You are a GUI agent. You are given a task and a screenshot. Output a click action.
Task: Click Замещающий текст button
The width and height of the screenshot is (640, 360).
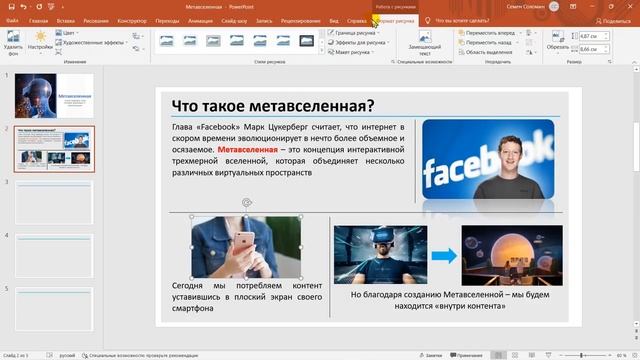[x=424, y=43]
